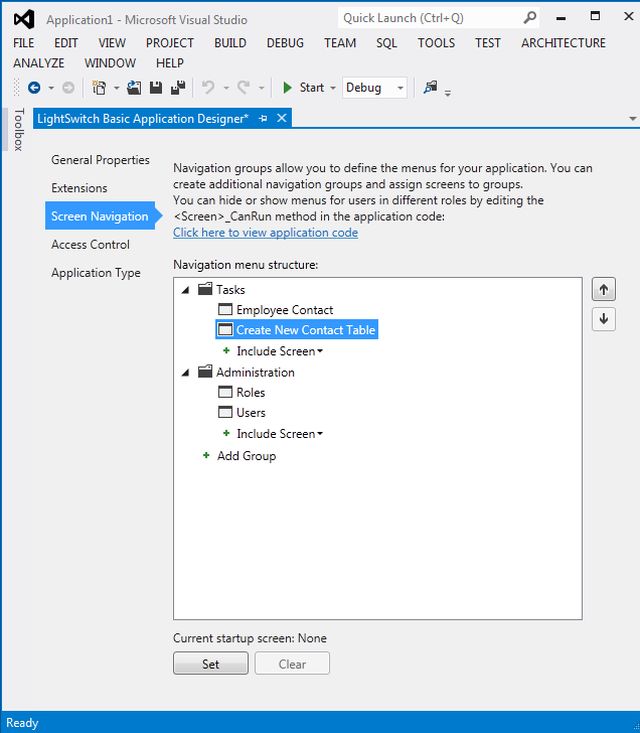Screen dimensions: 640x733
Task: Click the Roles screen icon
Action: pos(225,392)
